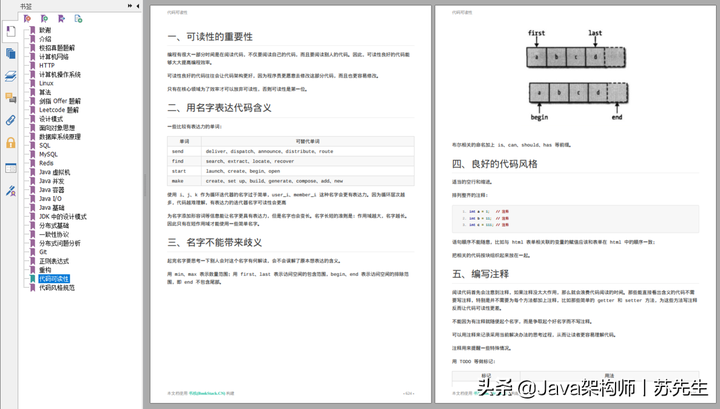
Task: Open the 数据库系统原理 bookmark
Action: 60,137
